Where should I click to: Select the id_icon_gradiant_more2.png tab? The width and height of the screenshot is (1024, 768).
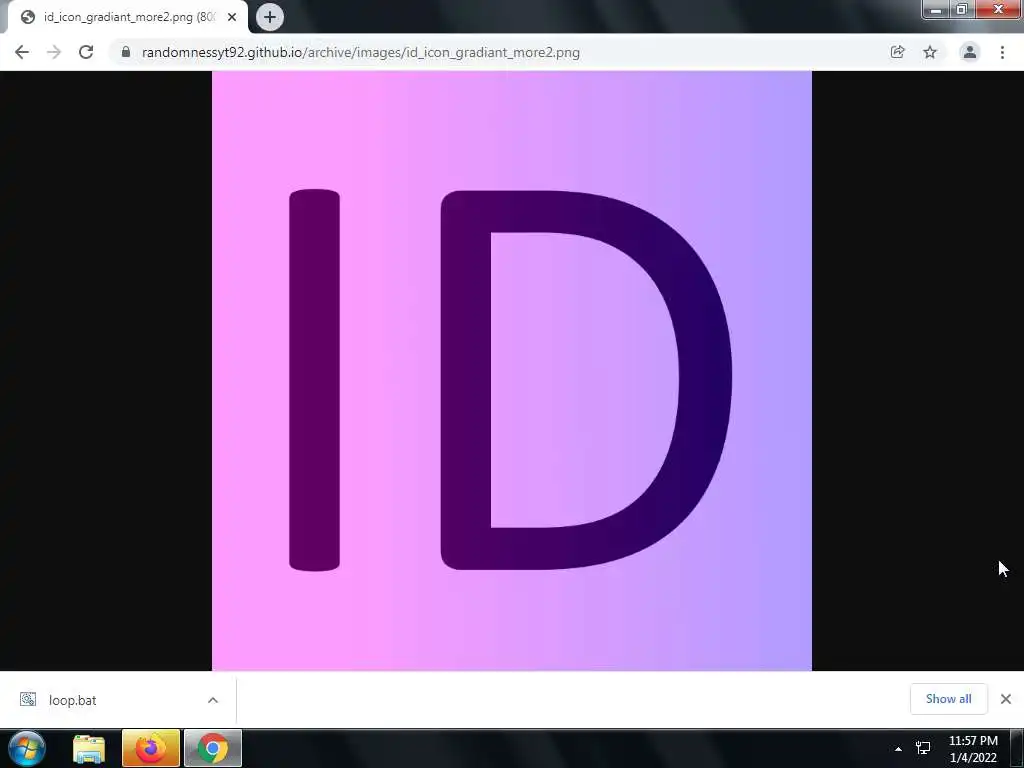coord(127,17)
